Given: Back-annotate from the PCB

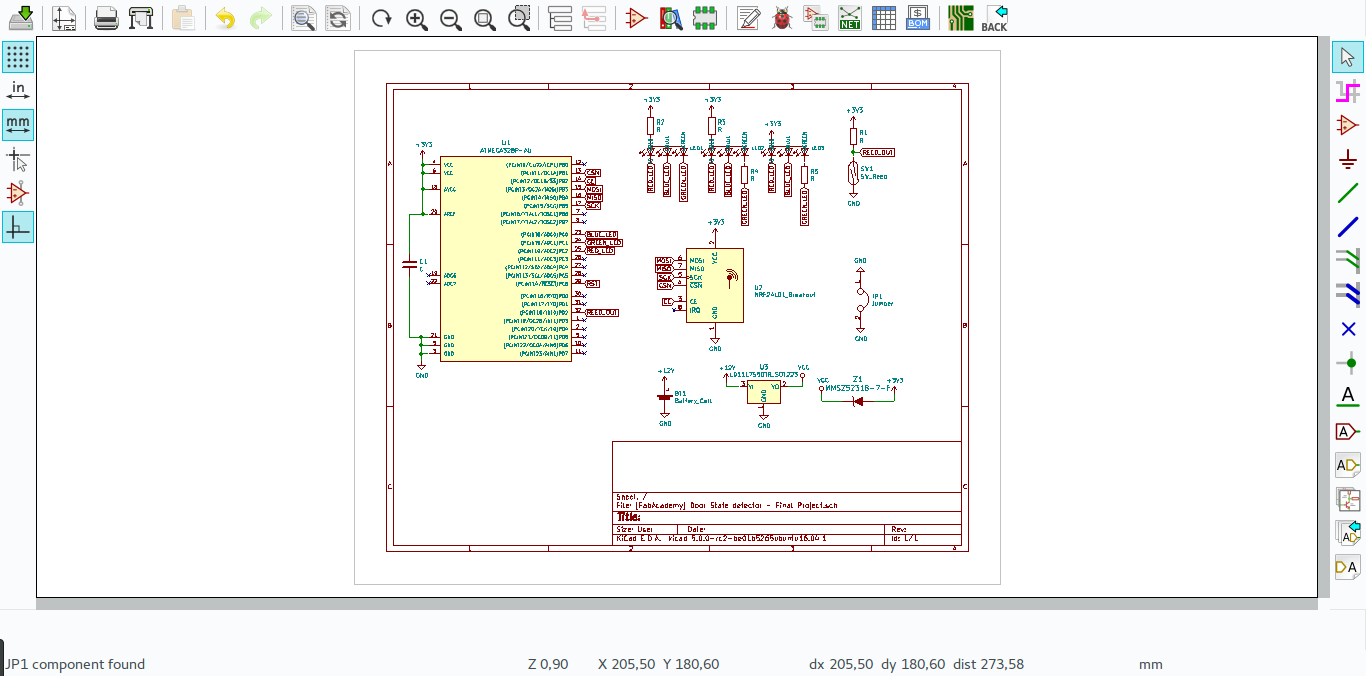Looking at the screenshot, I should 995,17.
